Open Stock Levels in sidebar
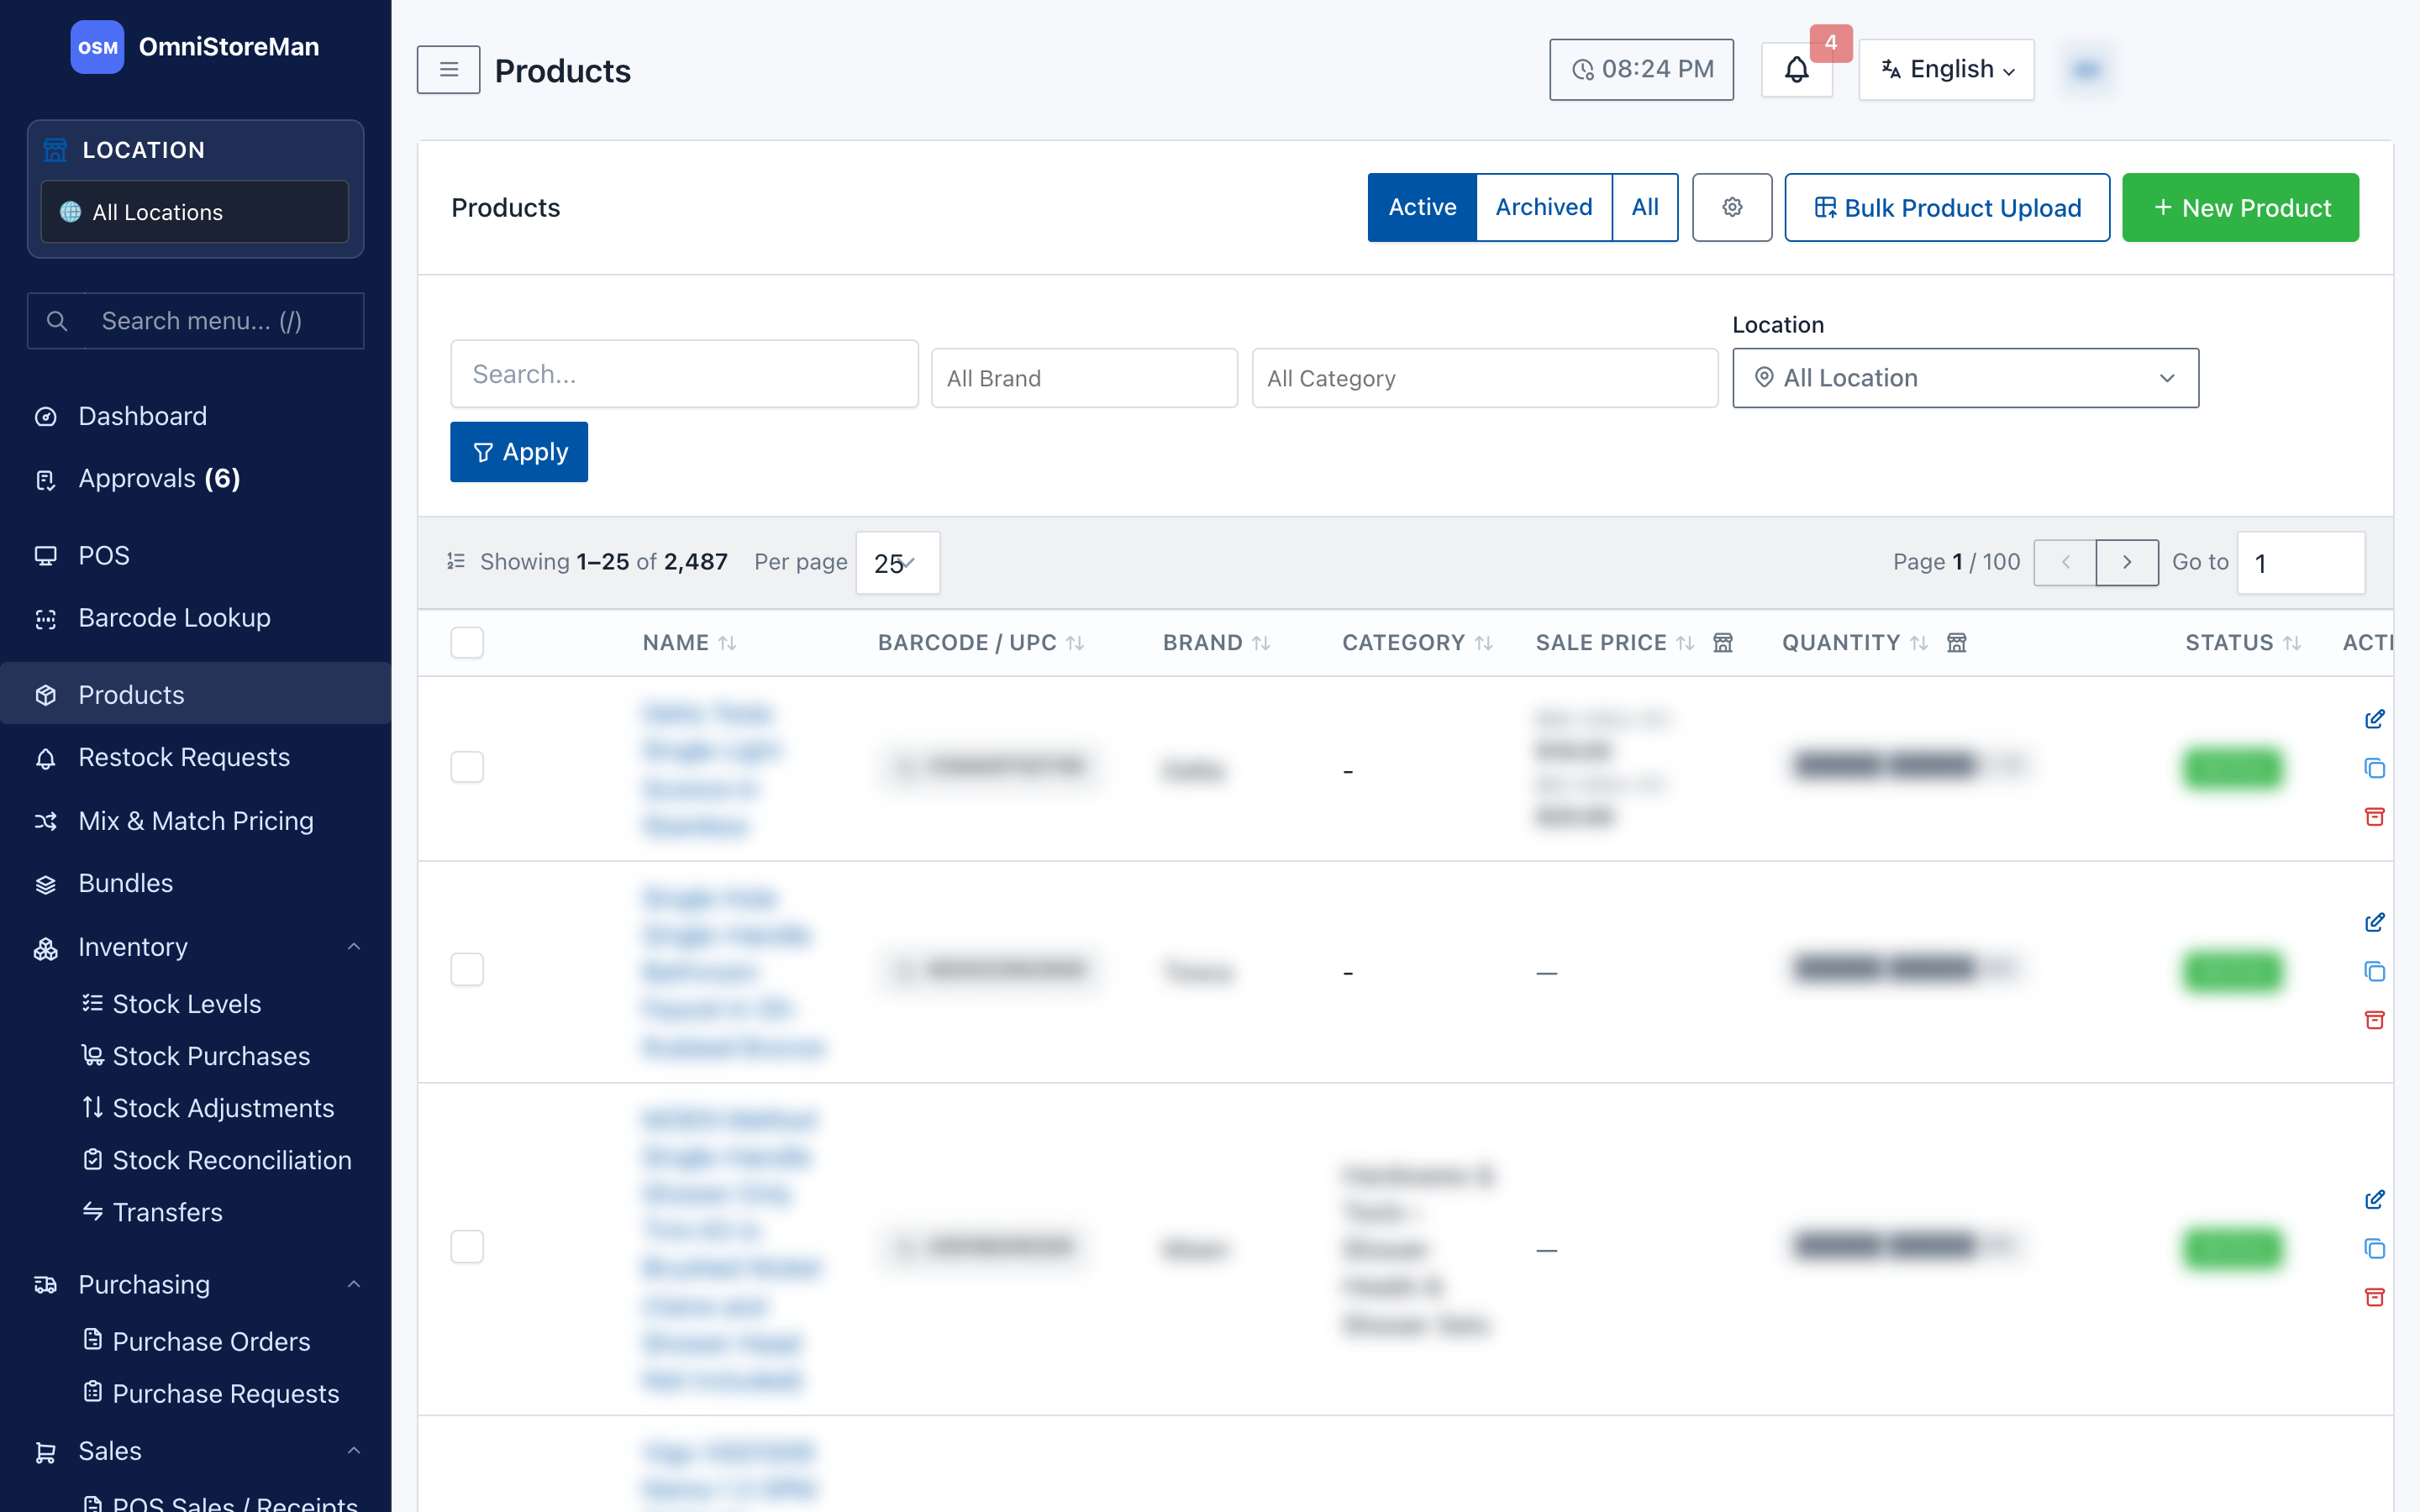The height and width of the screenshot is (1512, 2420). point(186,1003)
